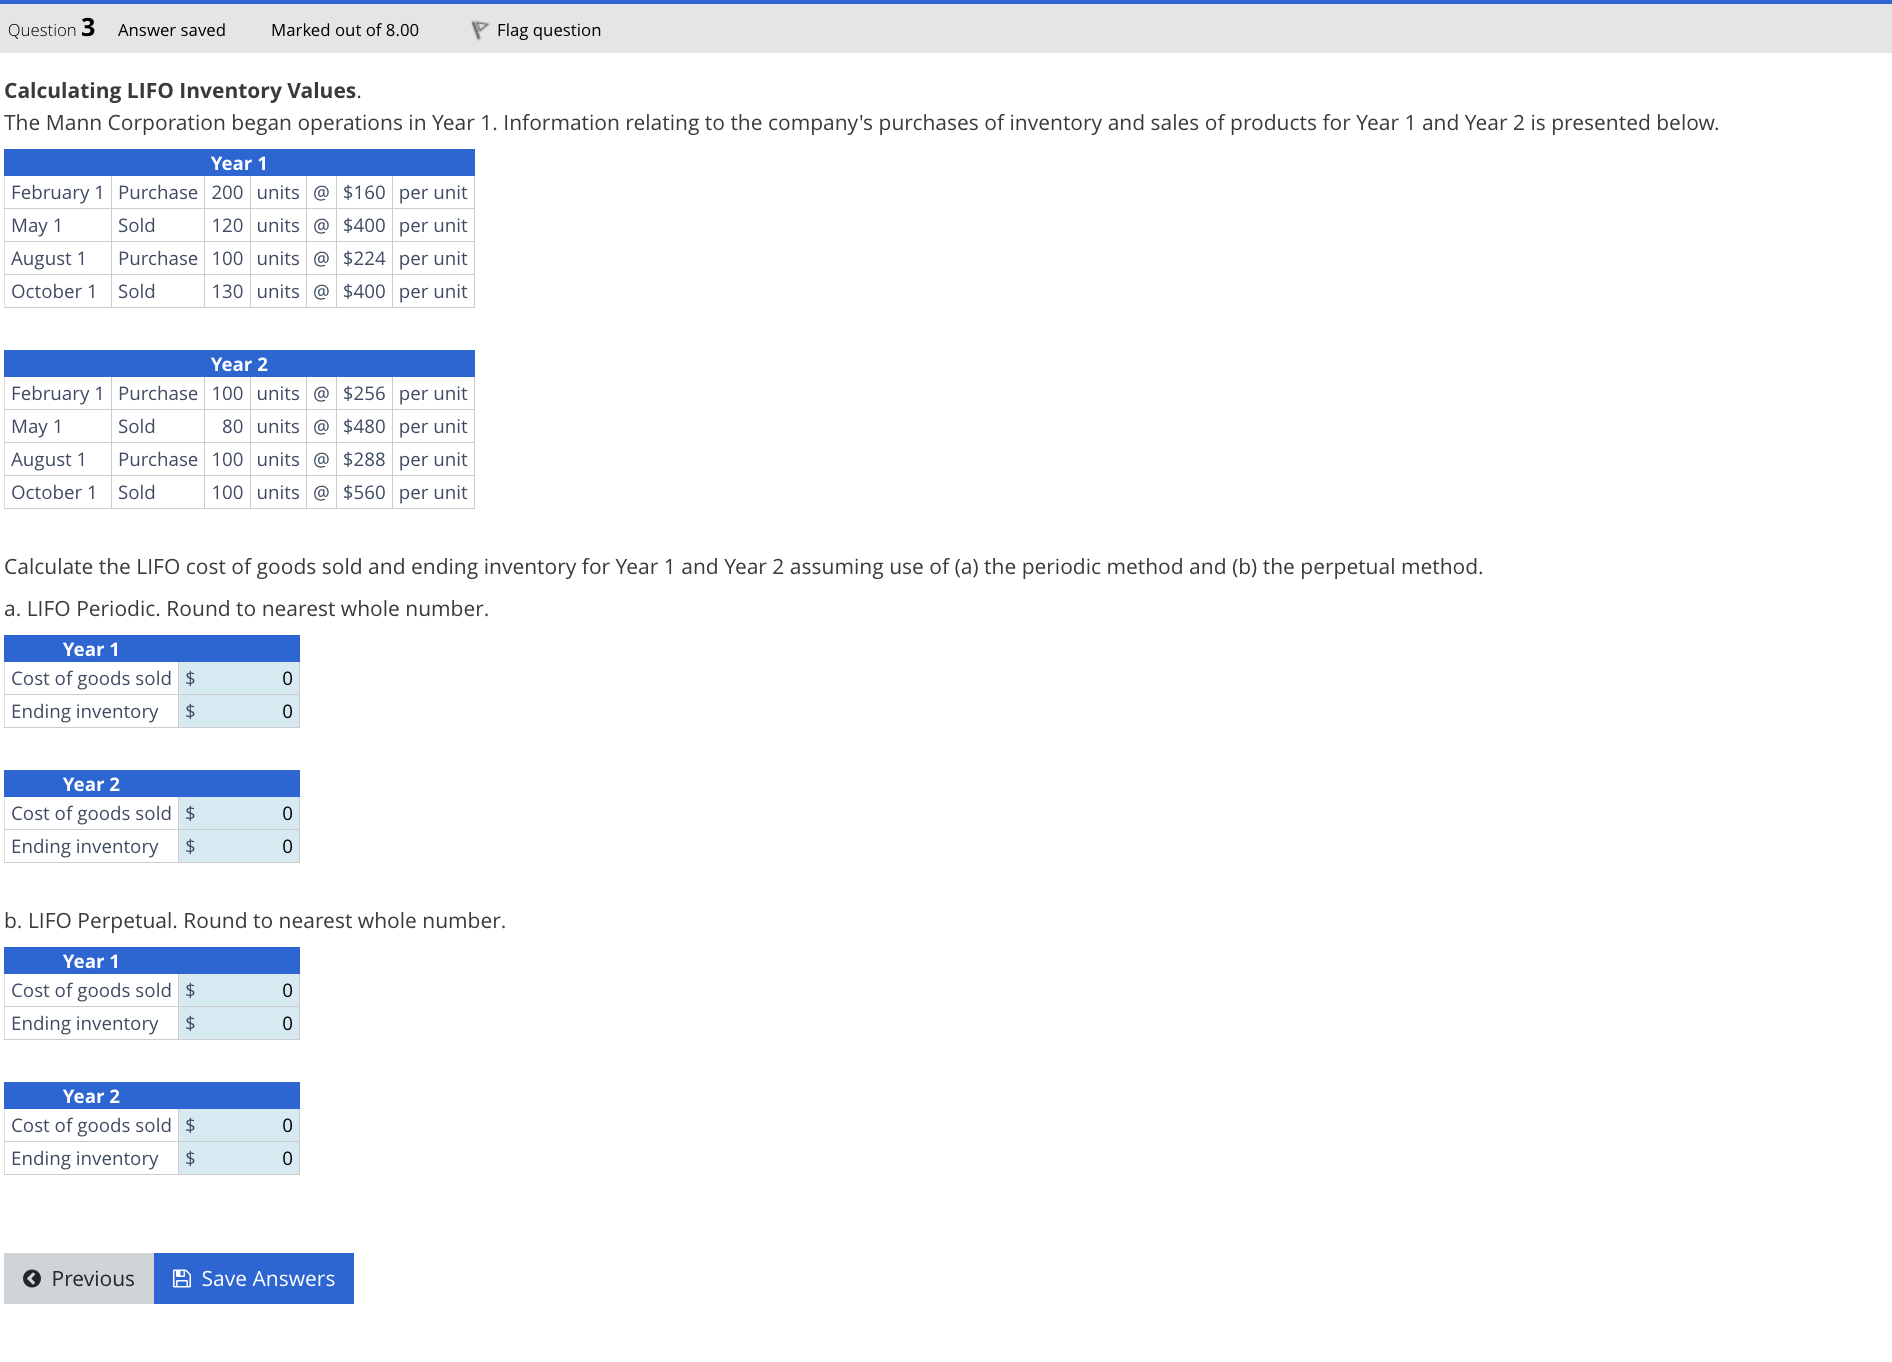Click the Question 3 label
Image resolution: width=1892 pixels, height=1362 pixels.
[x=49, y=29]
